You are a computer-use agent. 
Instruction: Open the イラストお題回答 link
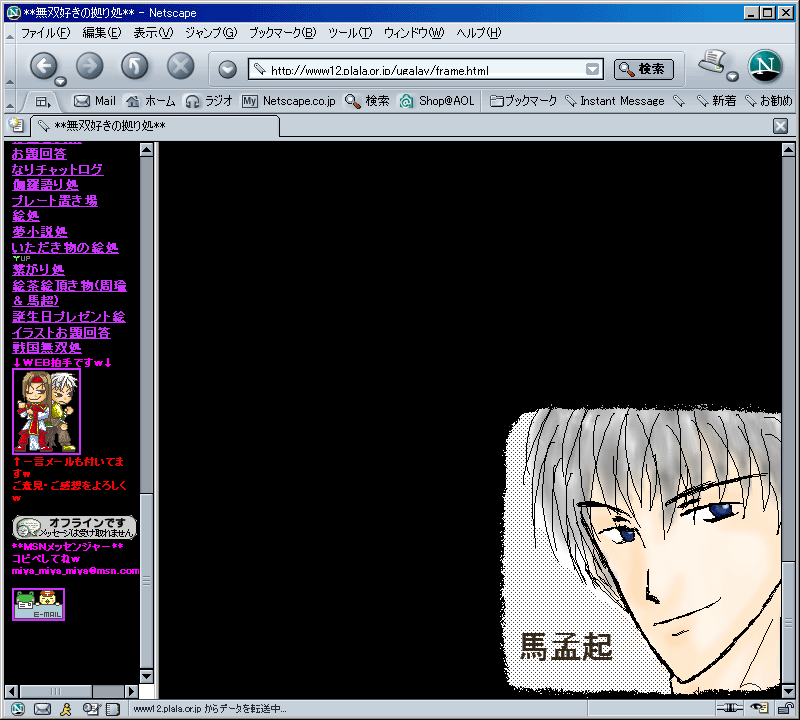(61, 332)
